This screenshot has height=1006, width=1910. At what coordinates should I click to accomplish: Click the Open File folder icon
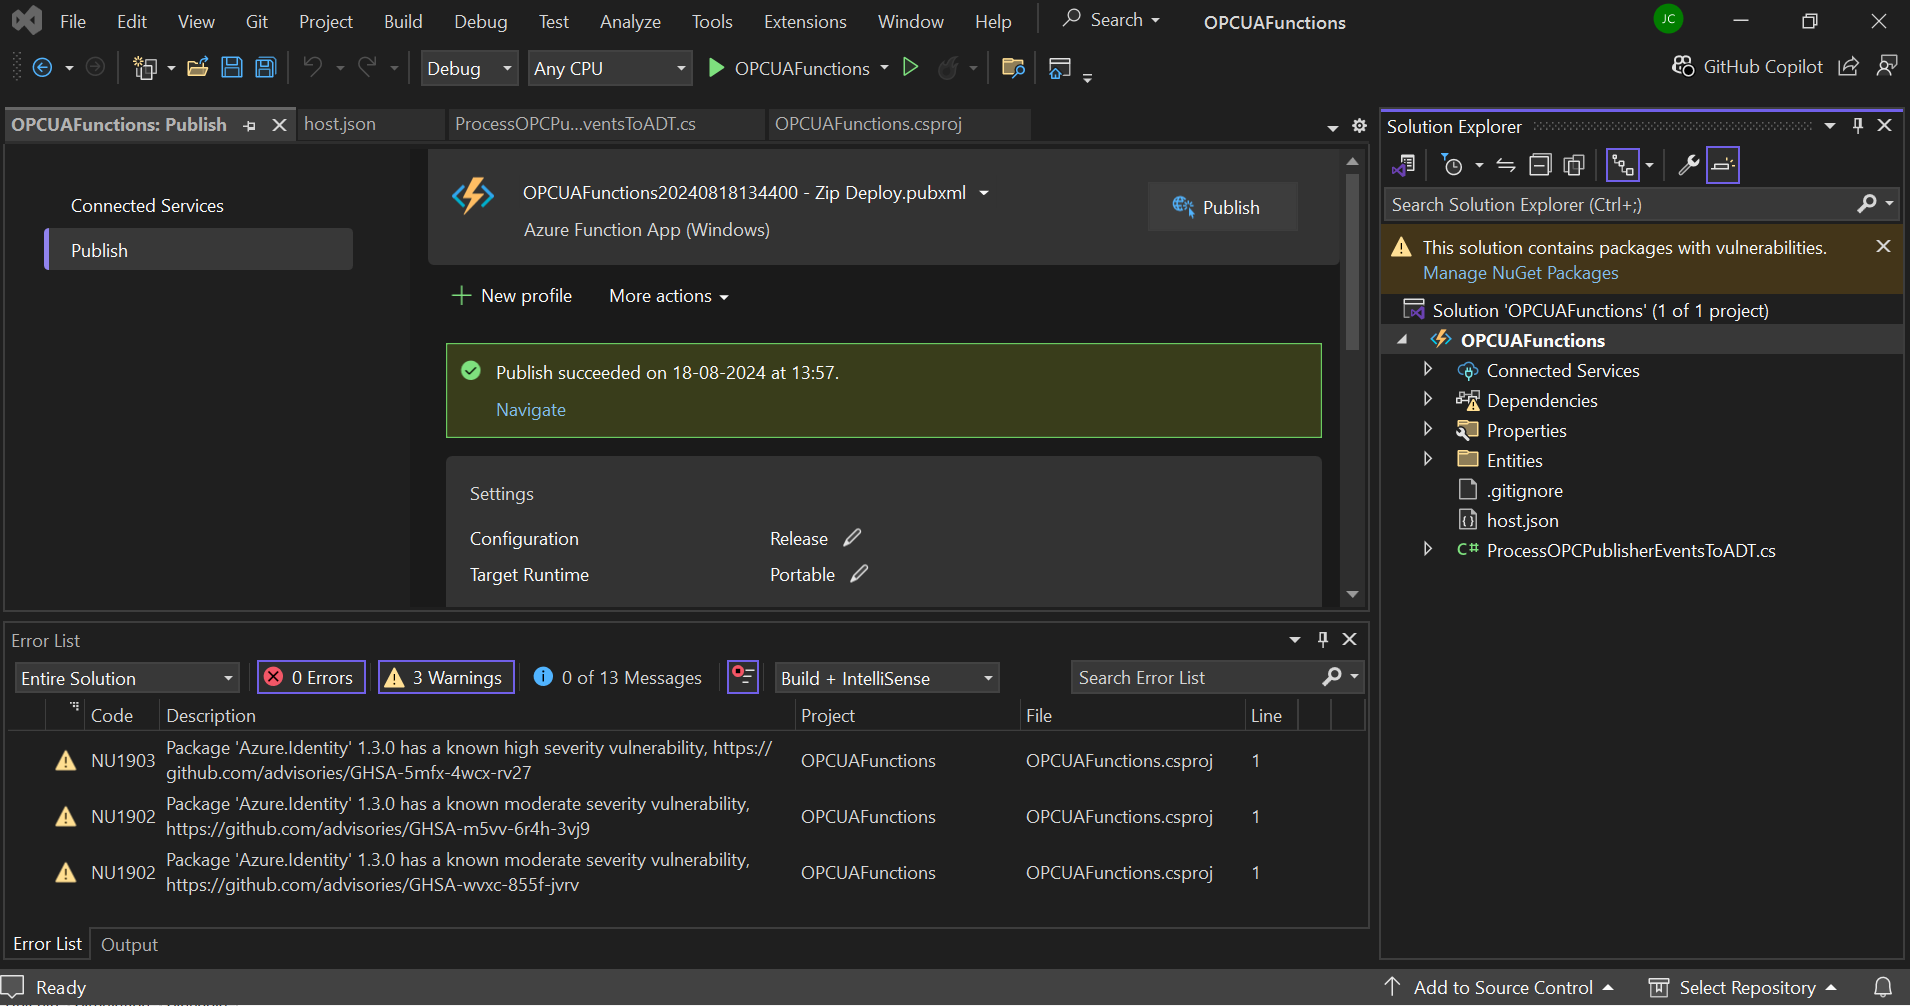(198, 68)
